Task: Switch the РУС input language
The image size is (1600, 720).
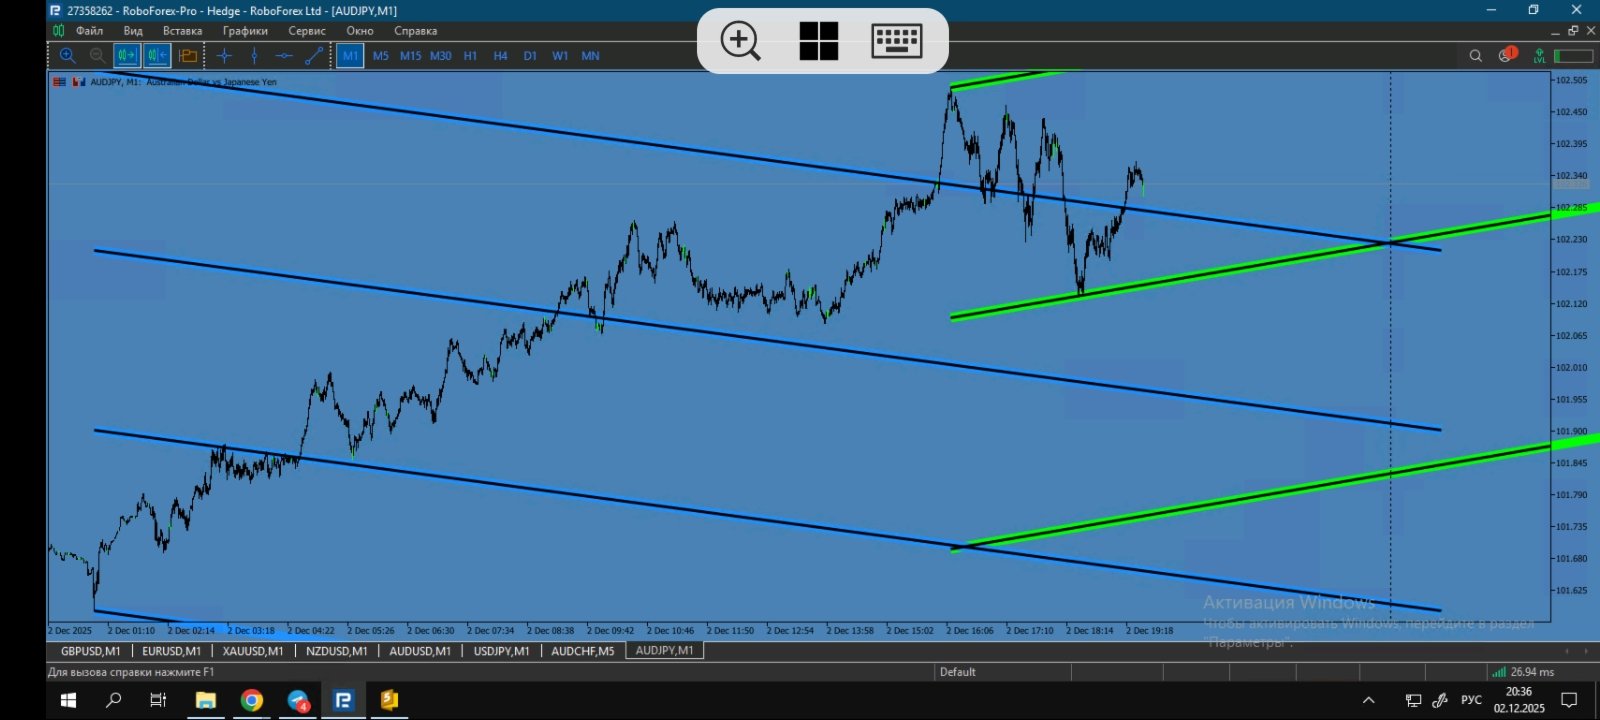Action: click(x=1471, y=700)
